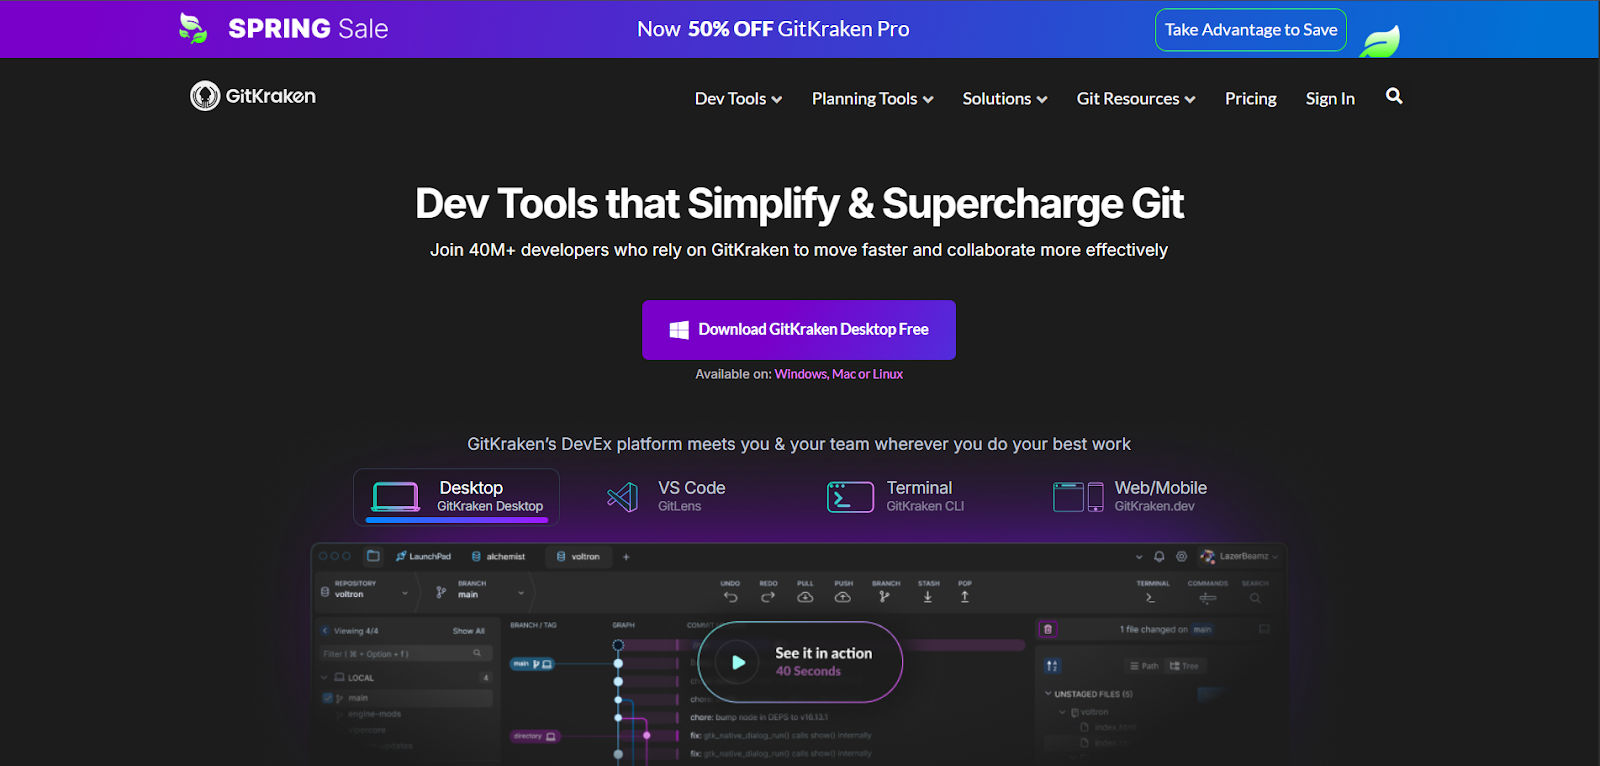Select the Desktop GitKraken Desktop tab
This screenshot has width=1600, height=766.
[457, 497]
